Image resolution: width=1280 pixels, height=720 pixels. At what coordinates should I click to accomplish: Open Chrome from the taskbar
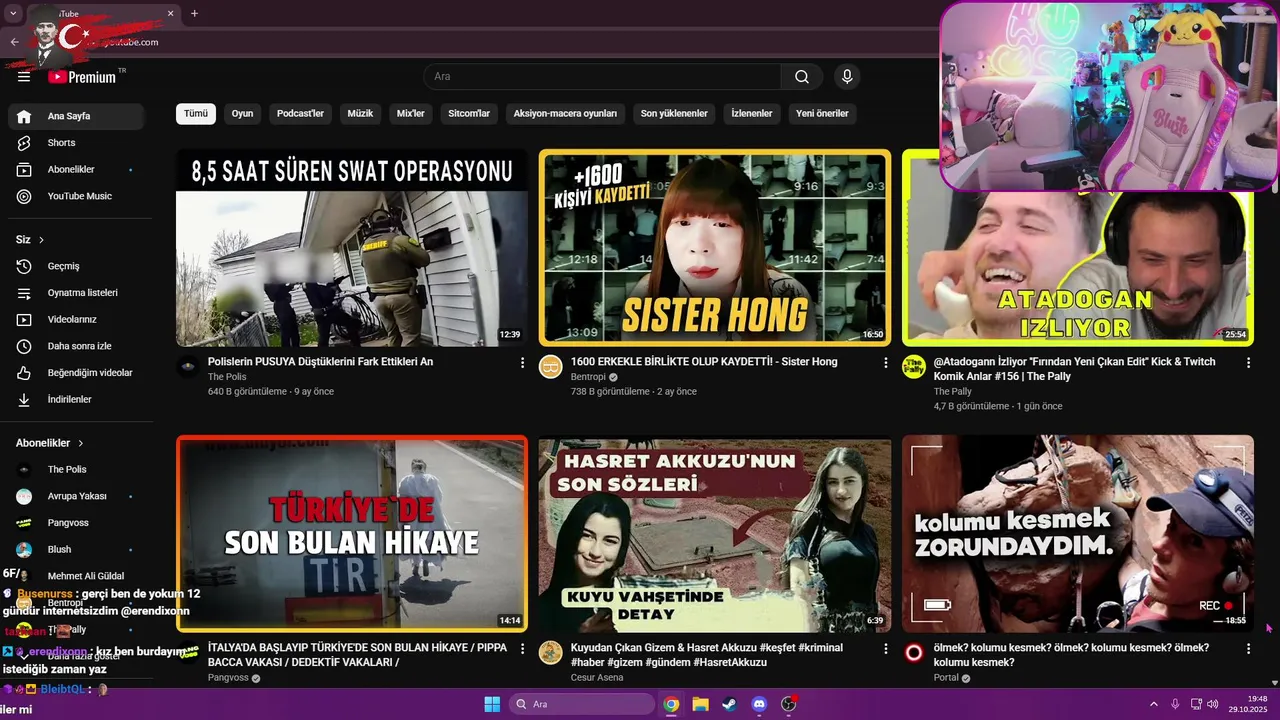tap(671, 704)
